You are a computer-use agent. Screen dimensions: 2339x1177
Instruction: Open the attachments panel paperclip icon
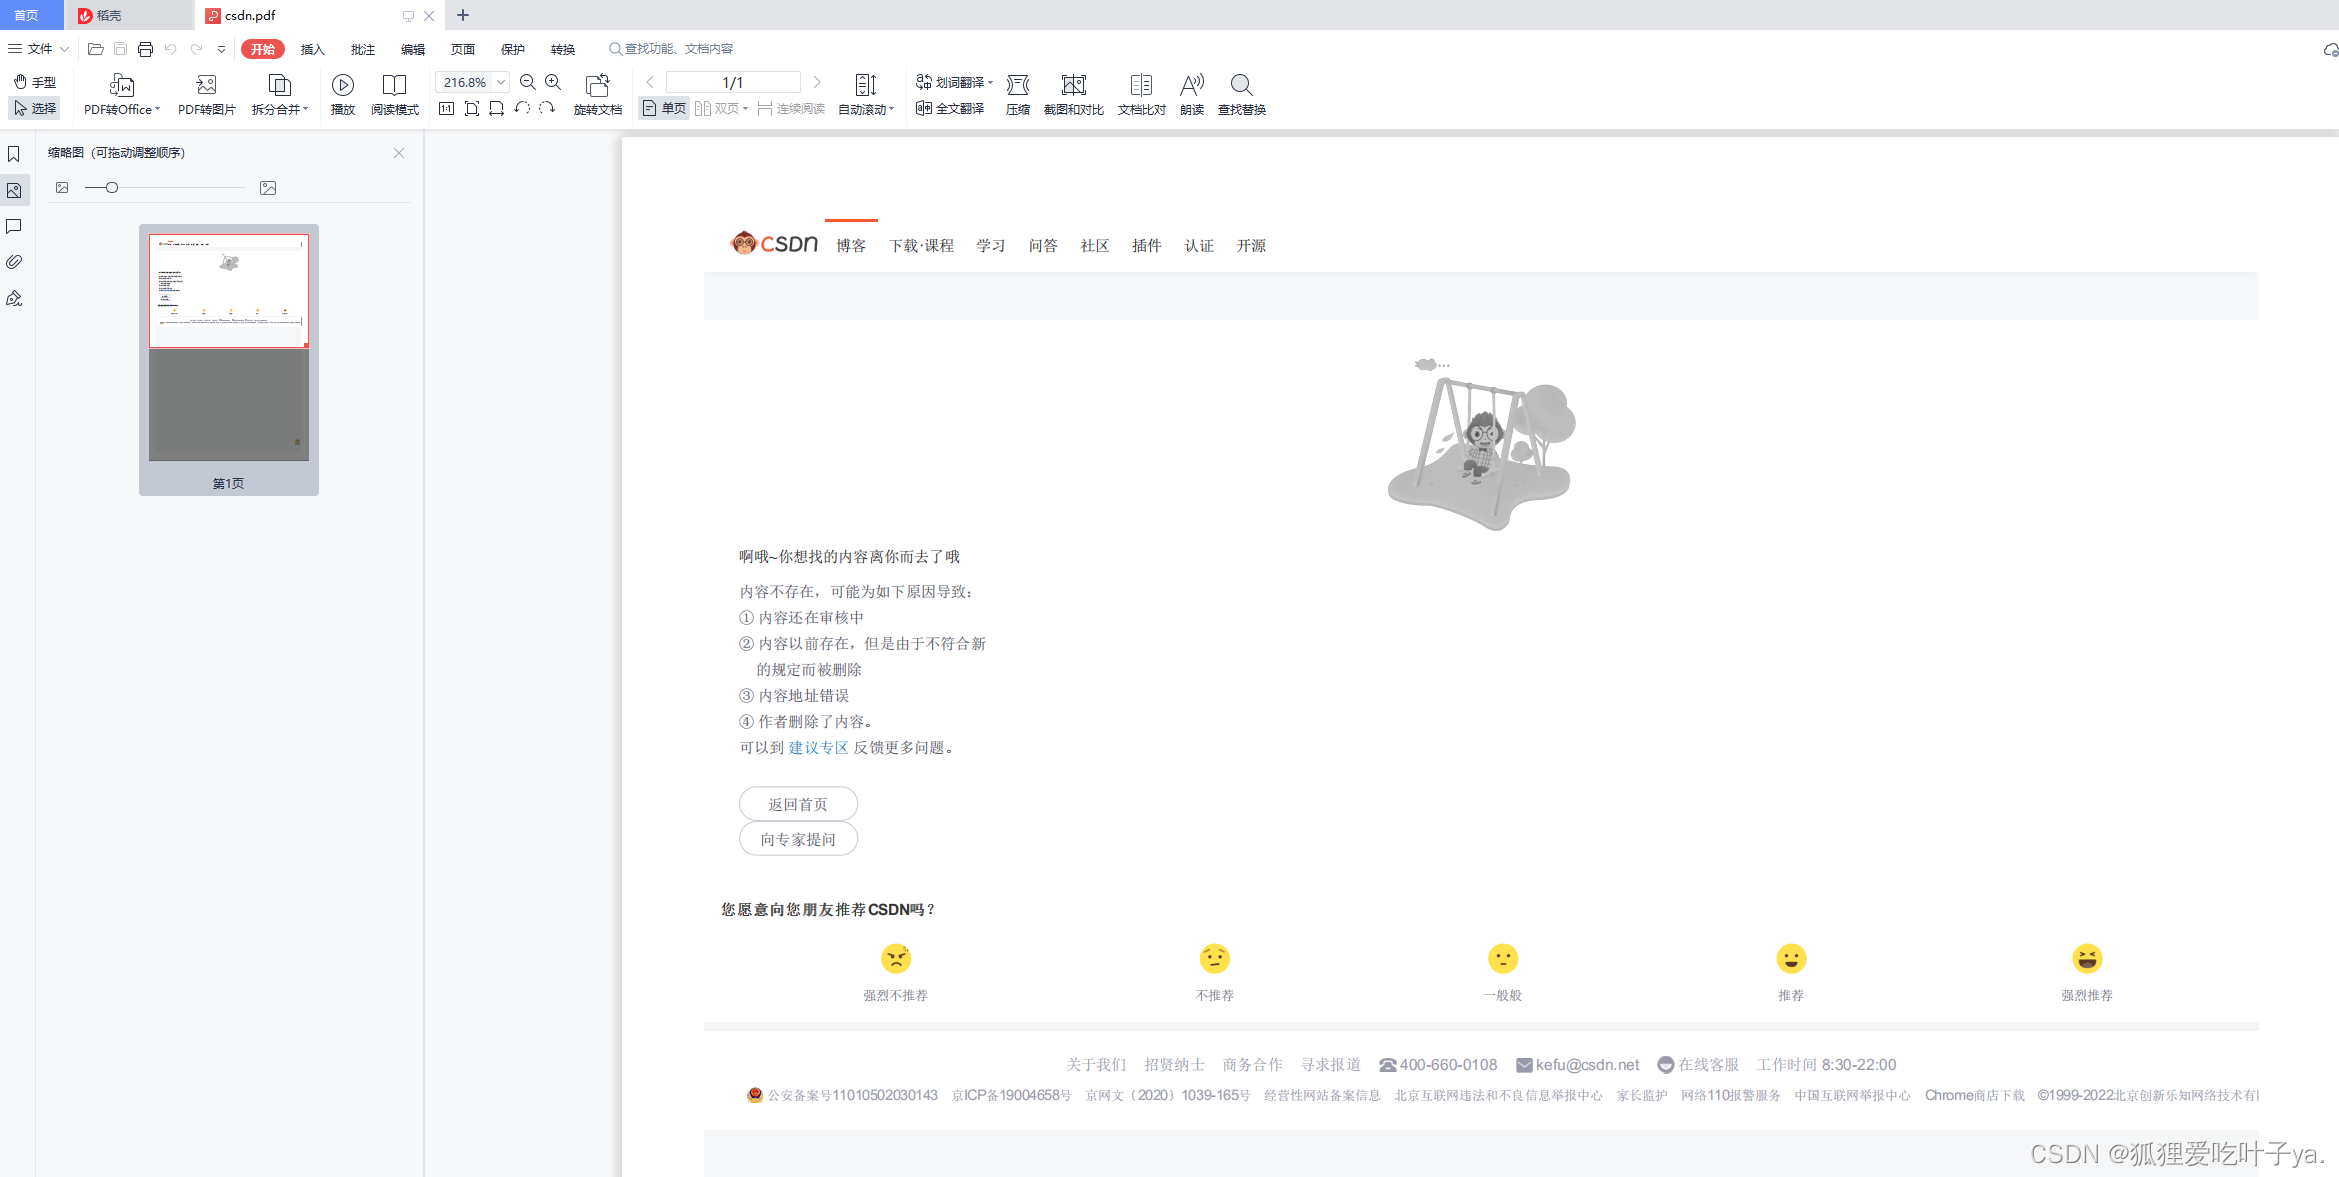[x=14, y=262]
